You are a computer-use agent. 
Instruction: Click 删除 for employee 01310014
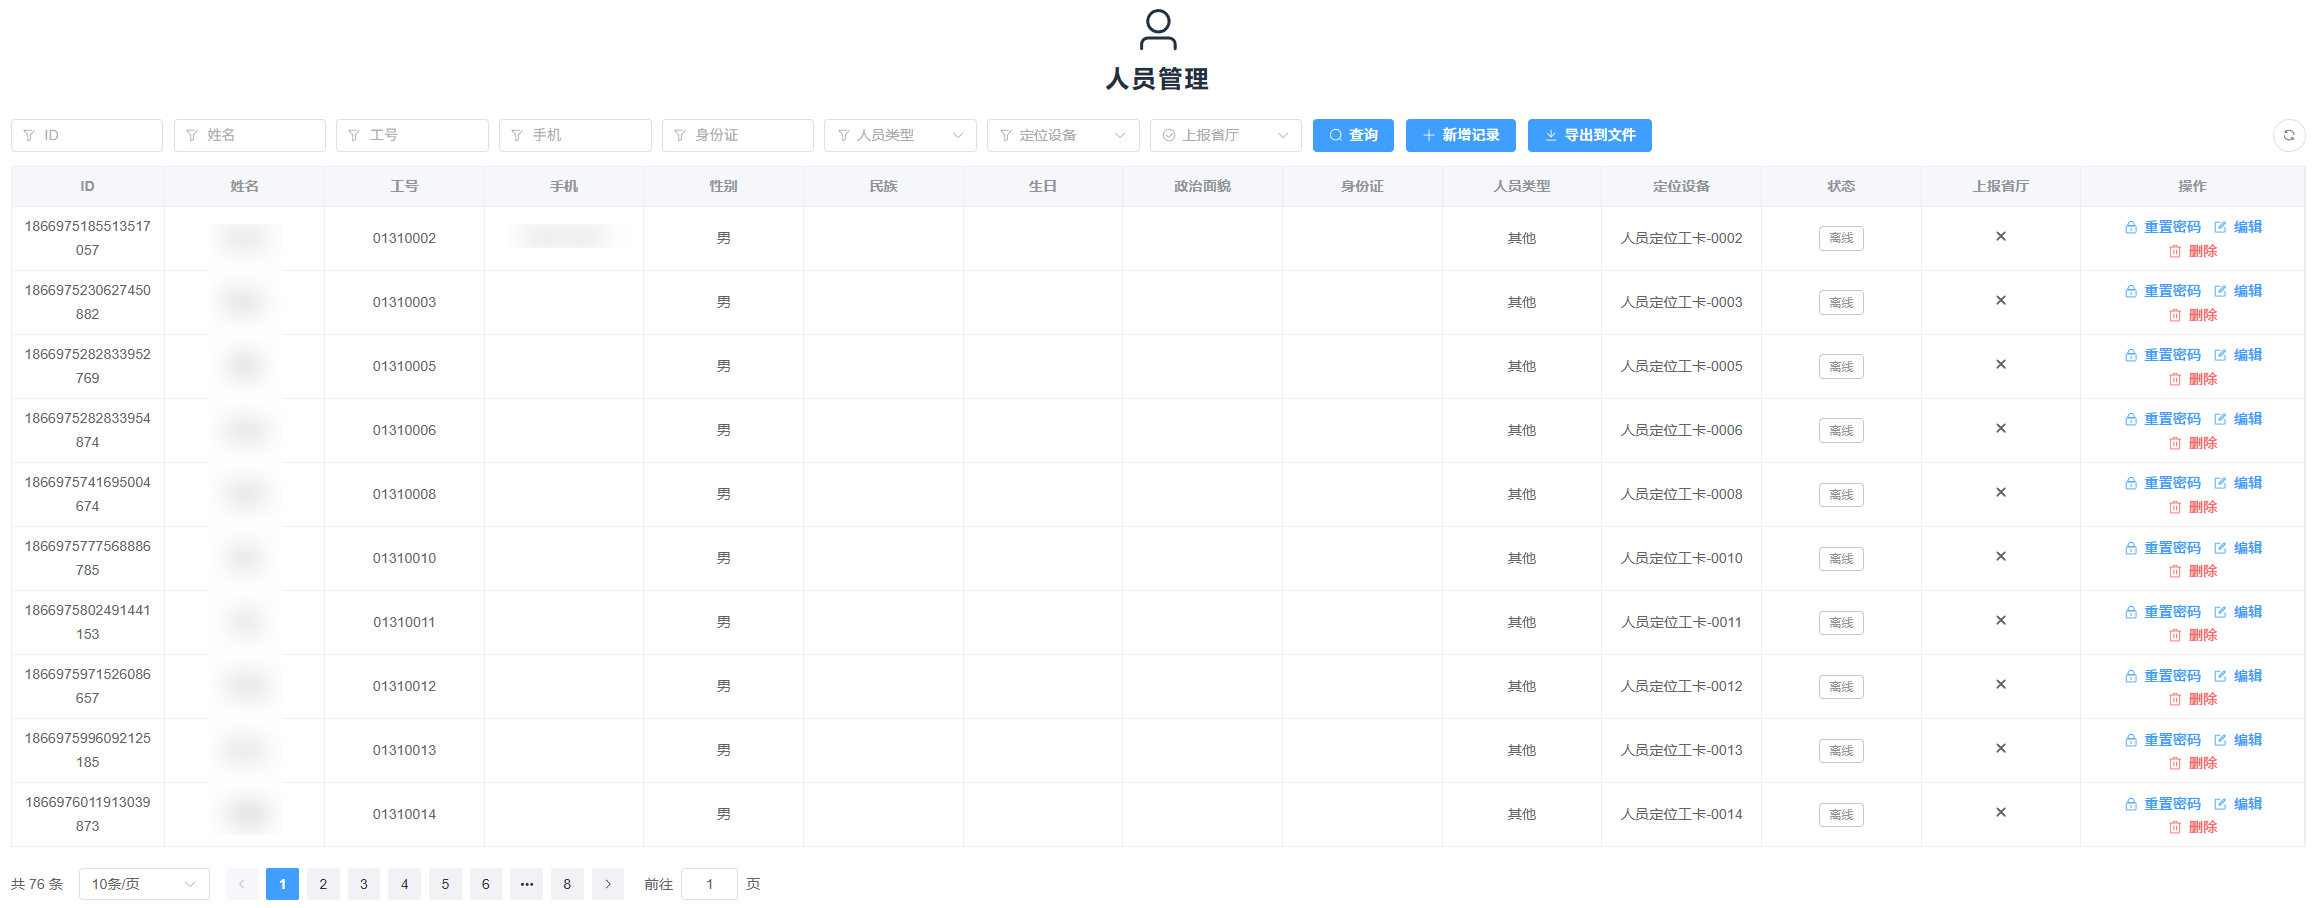pos(2193,827)
